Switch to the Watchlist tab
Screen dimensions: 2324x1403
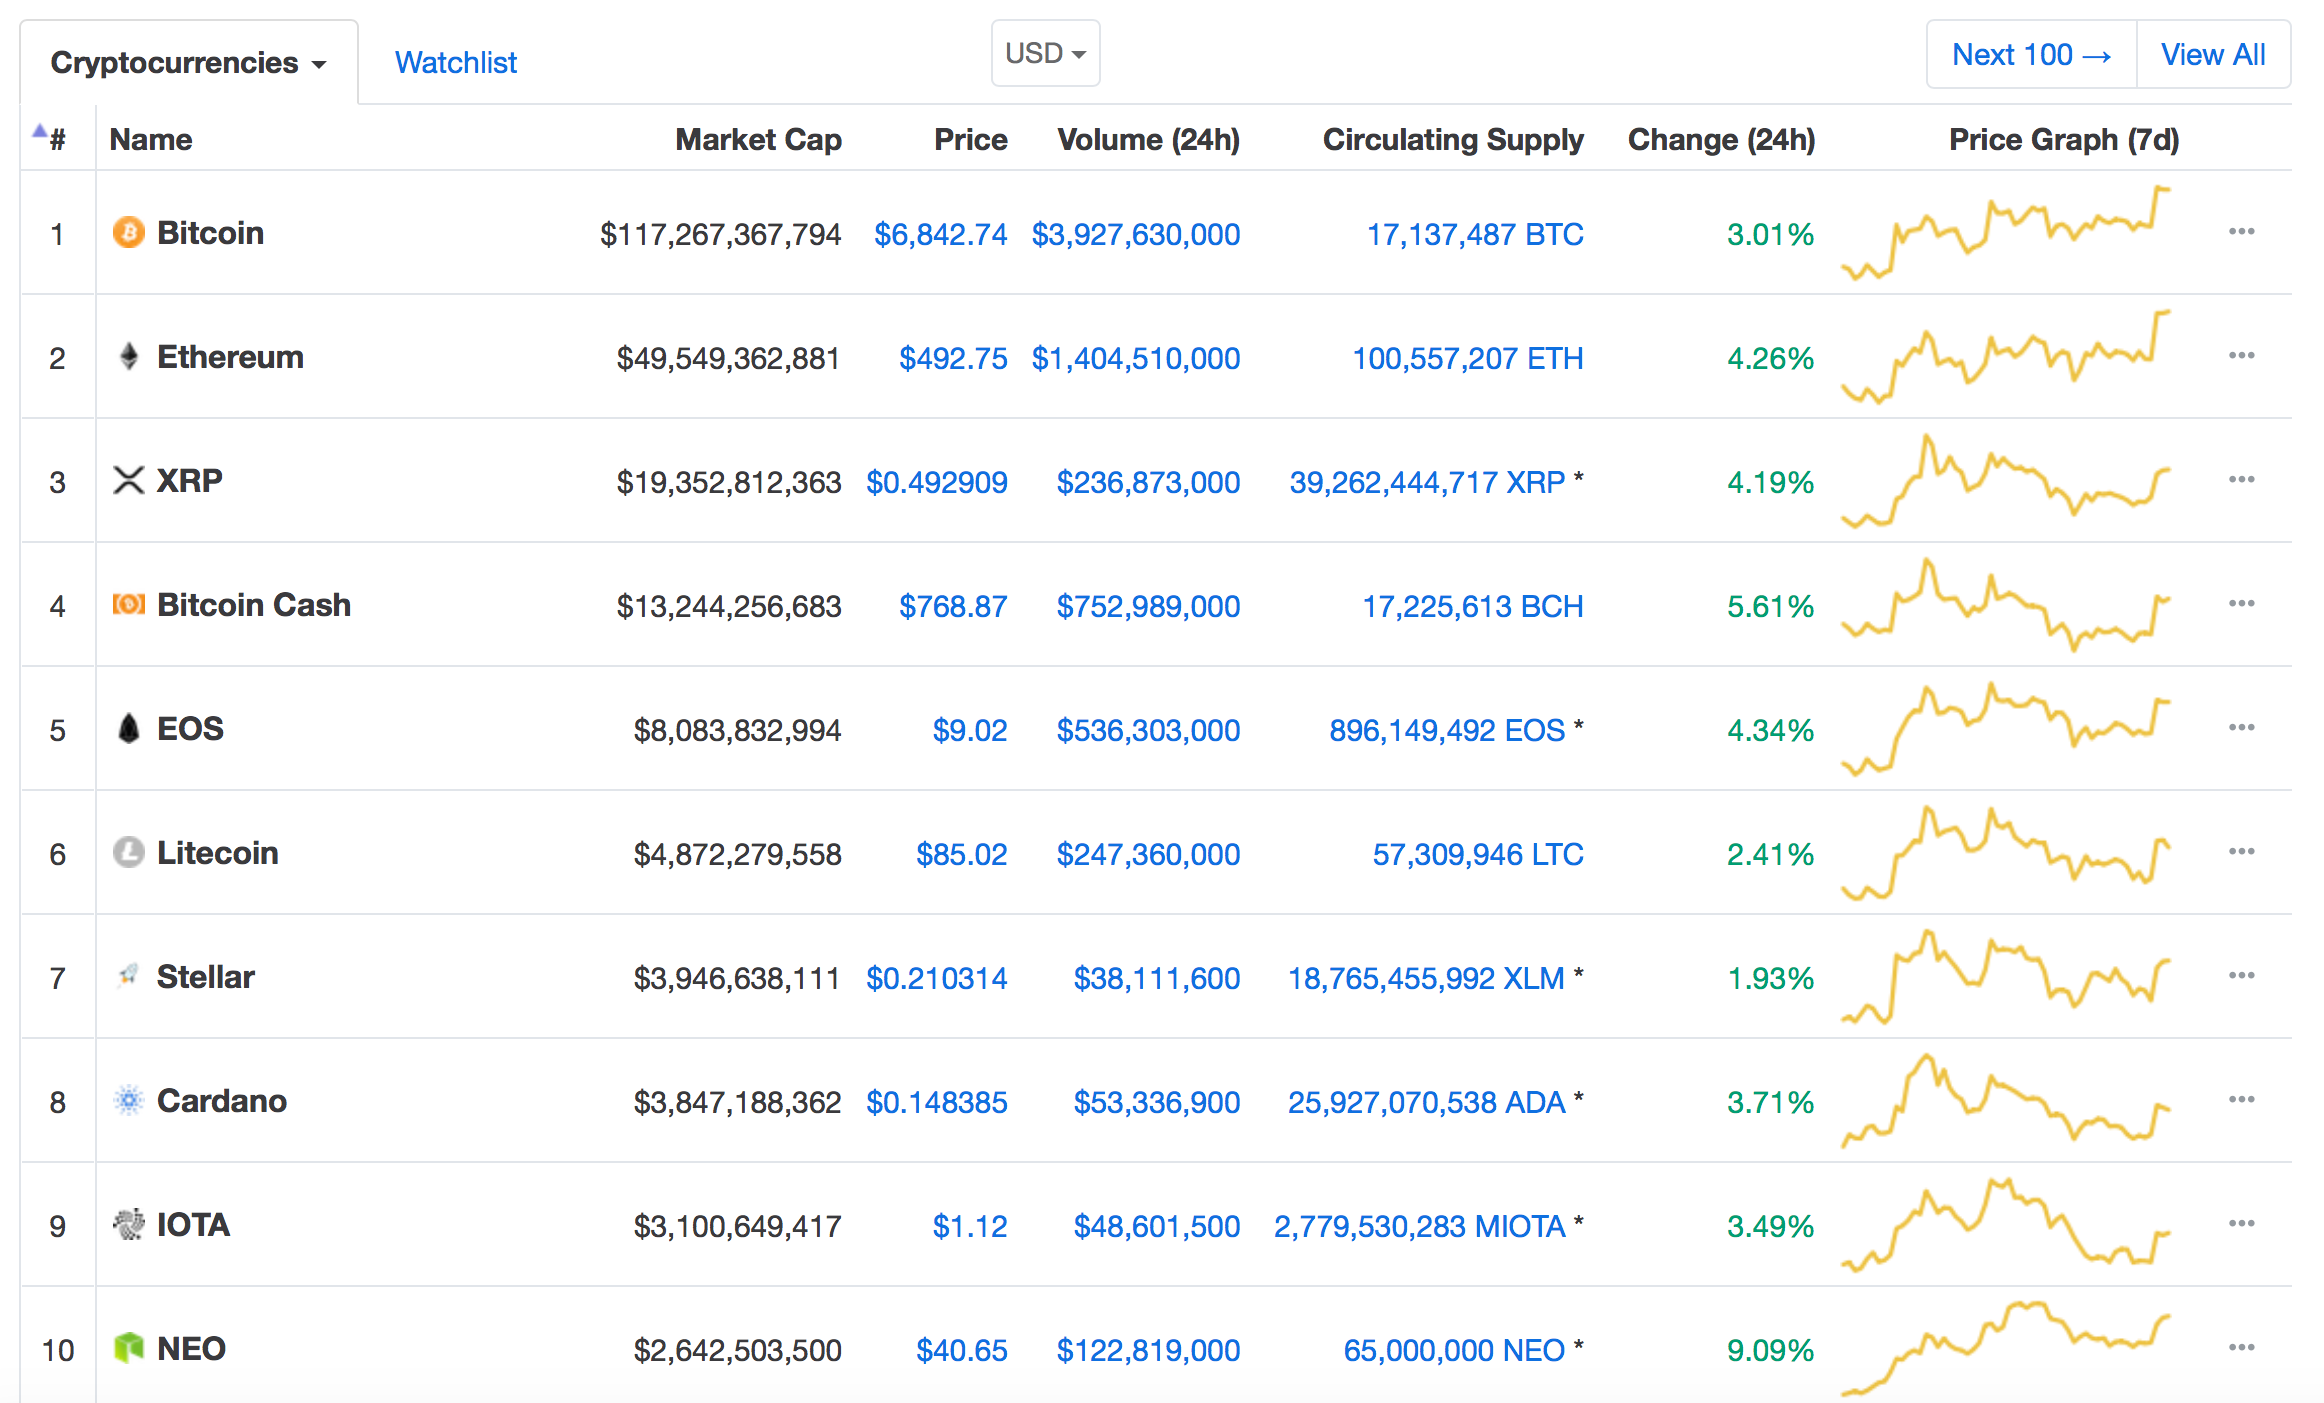pyautogui.click(x=456, y=62)
